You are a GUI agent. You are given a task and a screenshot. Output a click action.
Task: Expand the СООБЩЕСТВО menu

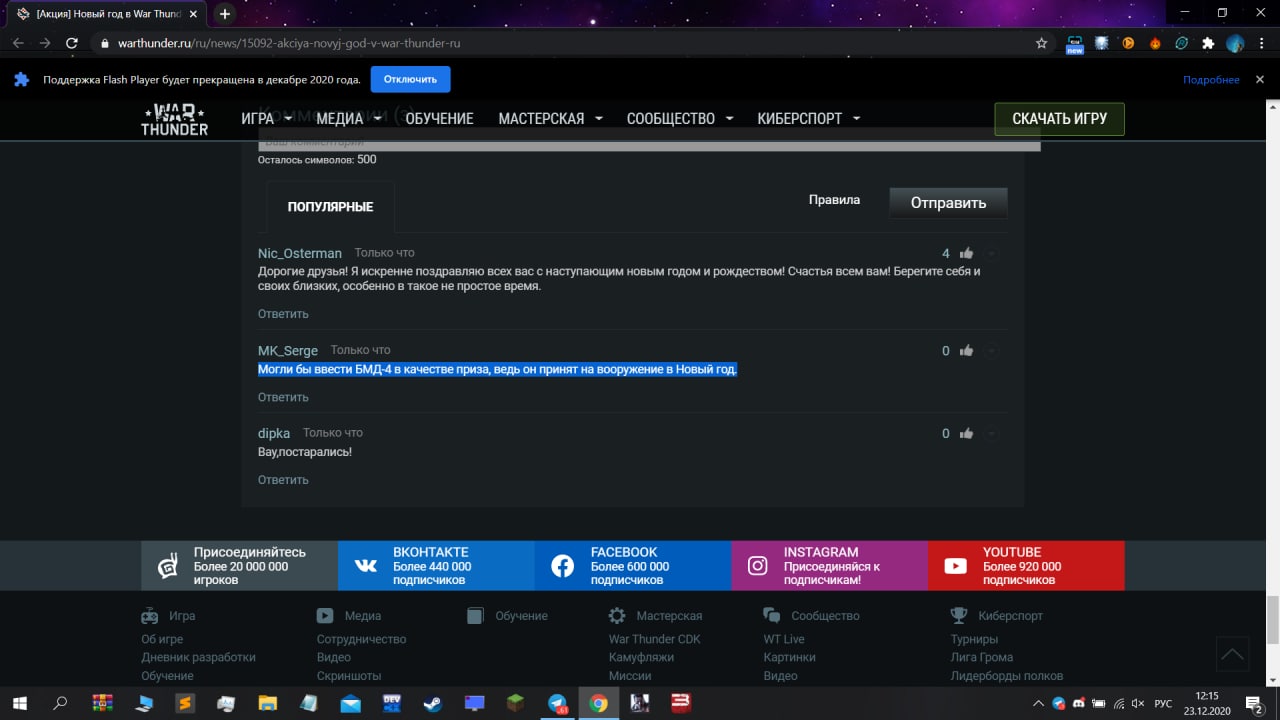tap(680, 118)
